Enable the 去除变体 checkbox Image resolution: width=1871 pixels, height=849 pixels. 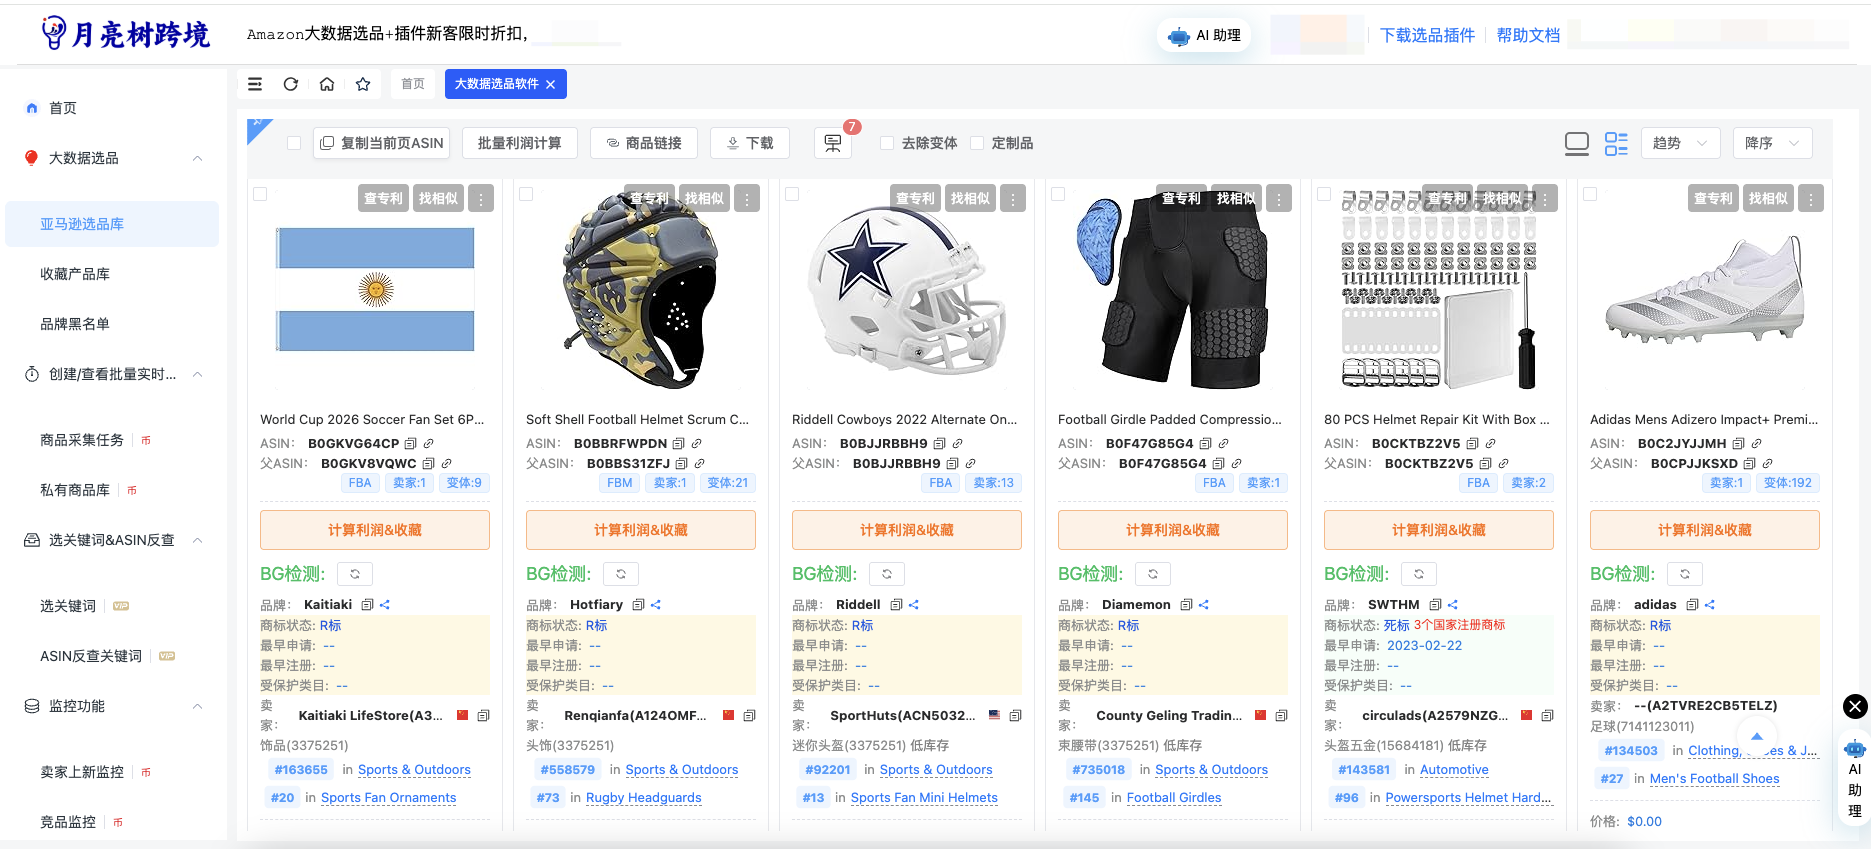coord(887,143)
